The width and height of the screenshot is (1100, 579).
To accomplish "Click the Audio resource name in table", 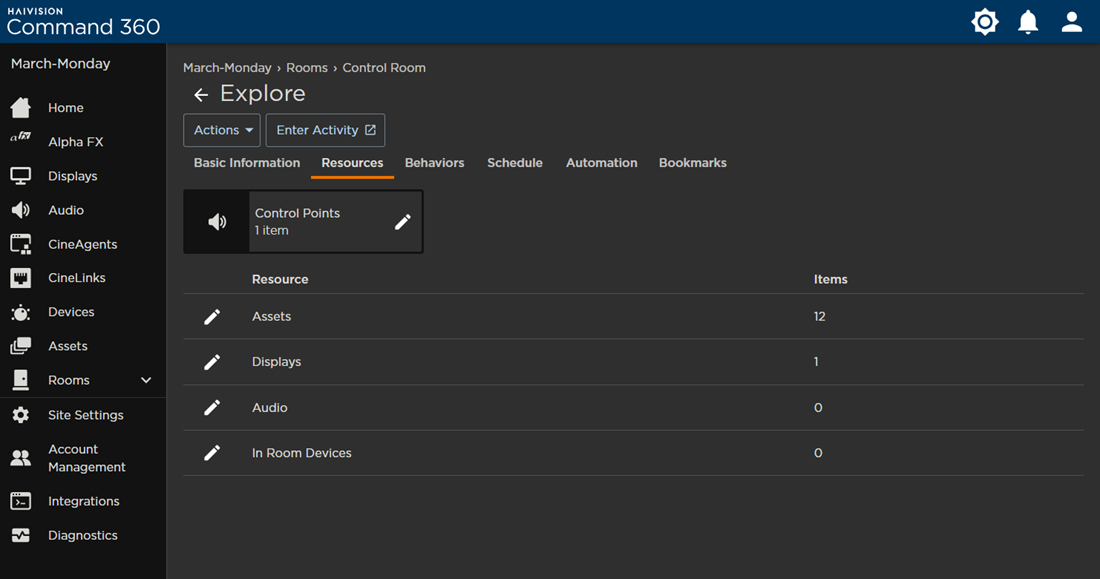I will click(269, 408).
